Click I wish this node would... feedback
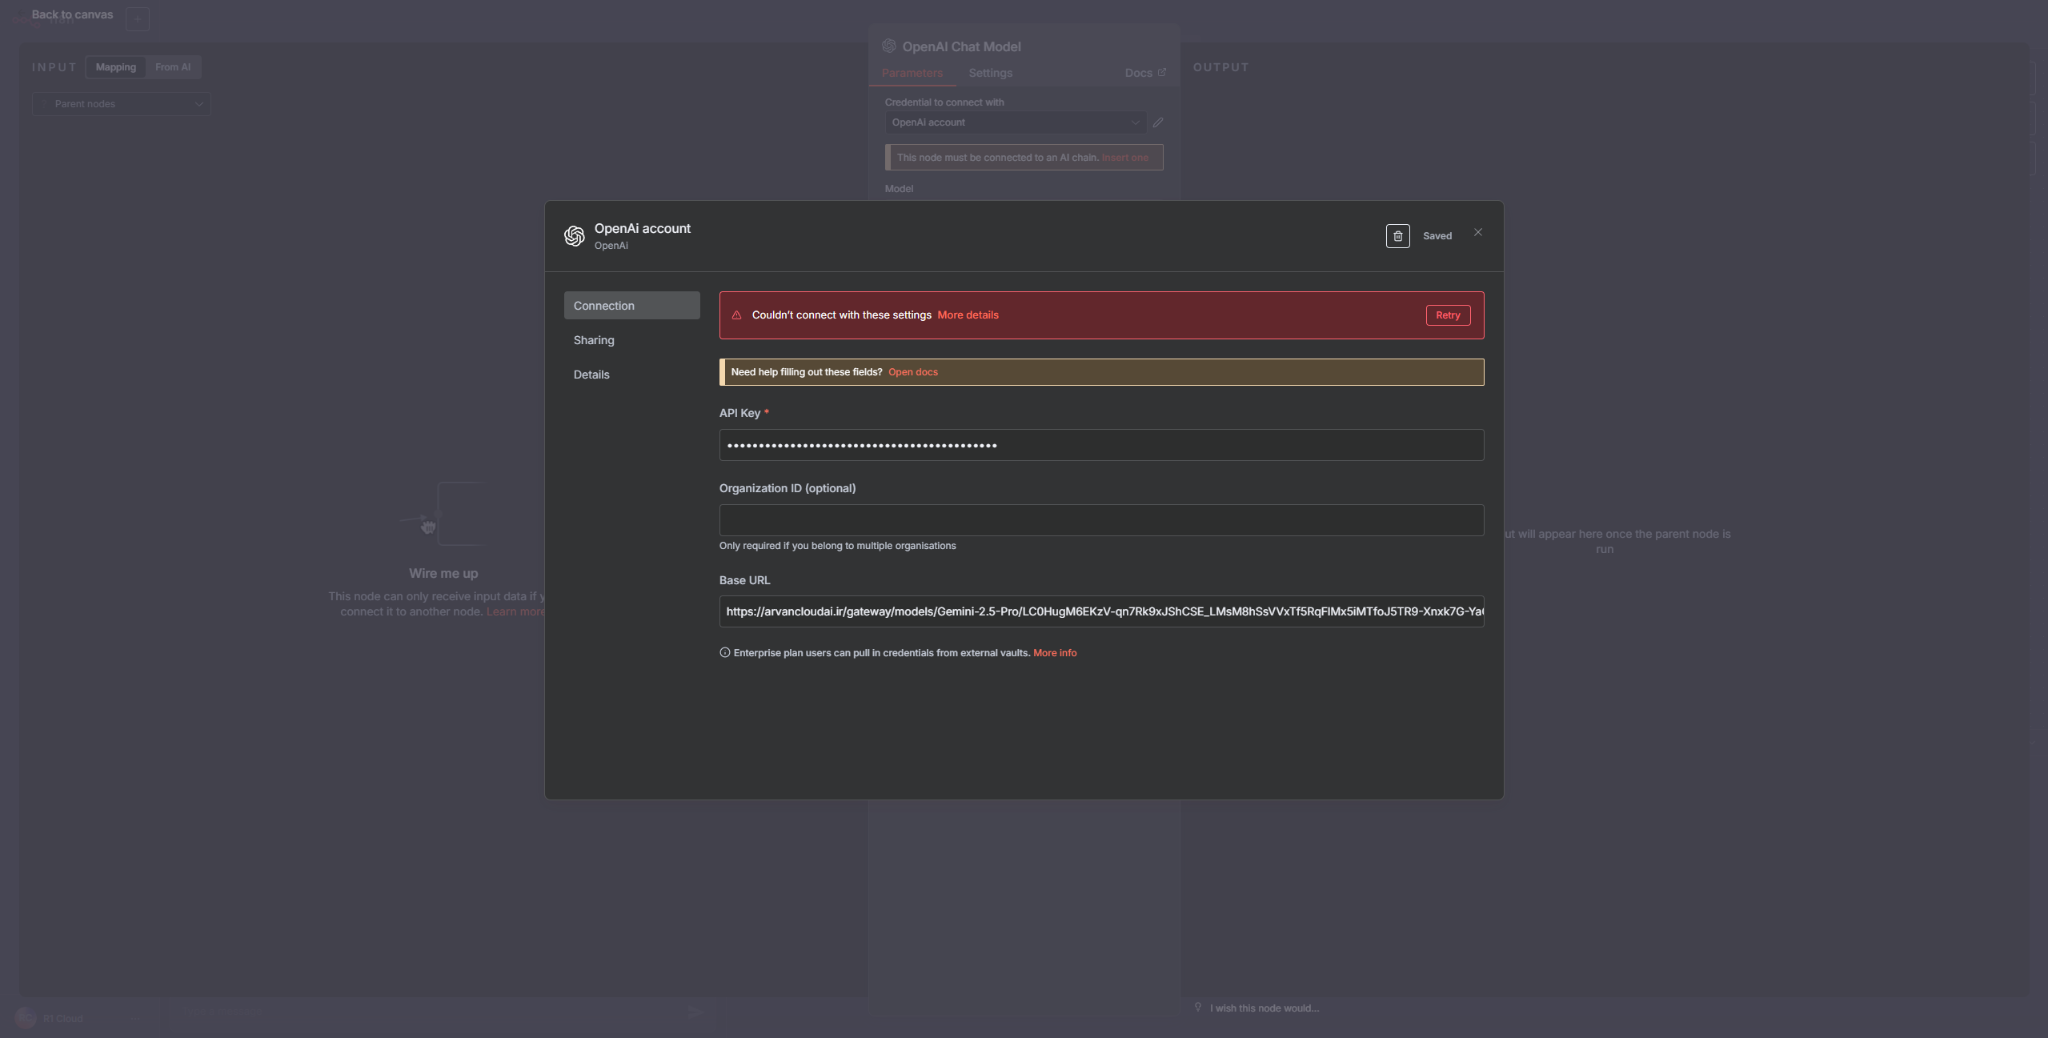This screenshot has width=2048, height=1038. (1264, 1008)
